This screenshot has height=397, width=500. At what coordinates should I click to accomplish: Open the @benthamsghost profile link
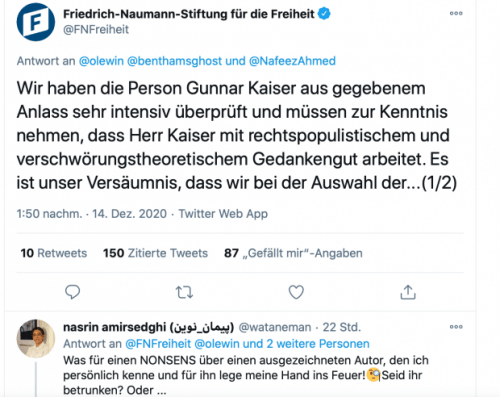174,61
